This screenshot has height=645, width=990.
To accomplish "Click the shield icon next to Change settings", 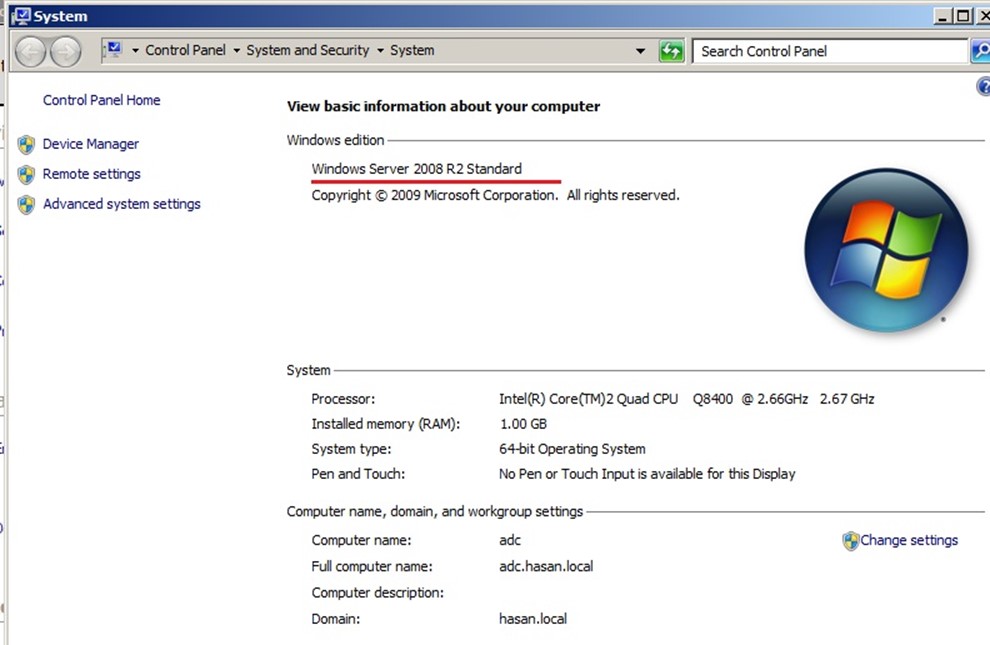I will [x=850, y=541].
